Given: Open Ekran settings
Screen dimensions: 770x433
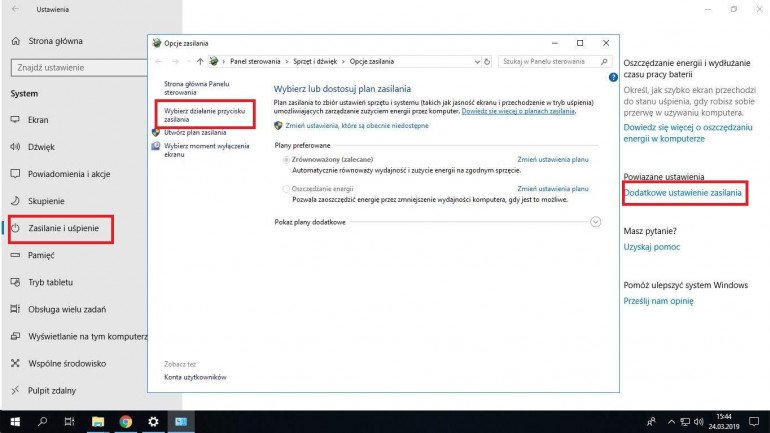Looking at the screenshot, I should pos(38,120).
